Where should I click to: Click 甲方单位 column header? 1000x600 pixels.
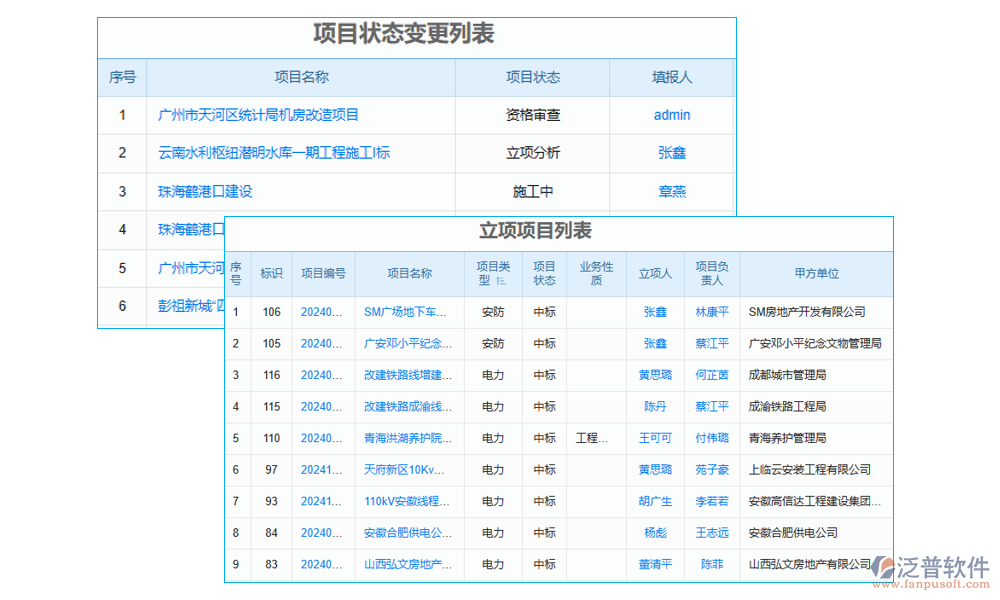[816, 273]
